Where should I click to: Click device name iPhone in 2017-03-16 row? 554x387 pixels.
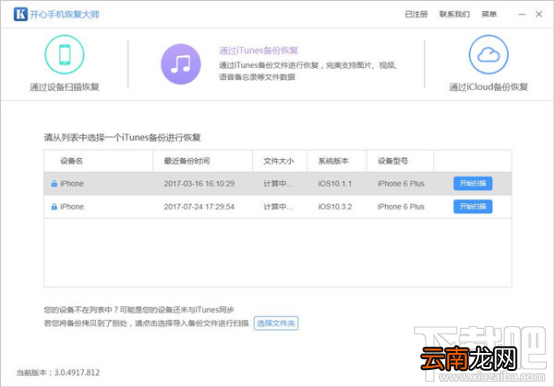[72, 184]
